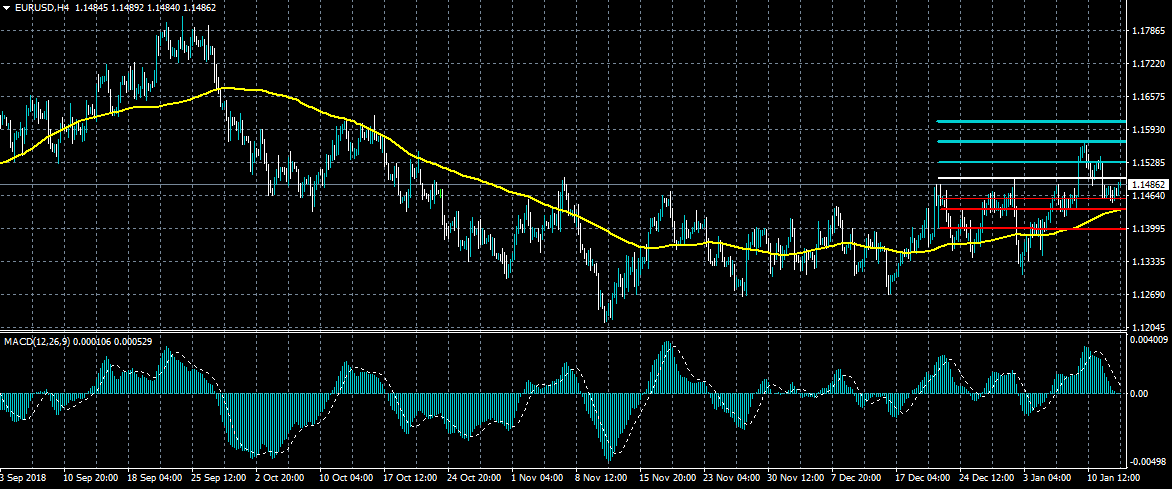Click the 0.004009 MACD scale value

click(x=1149, y=341)
